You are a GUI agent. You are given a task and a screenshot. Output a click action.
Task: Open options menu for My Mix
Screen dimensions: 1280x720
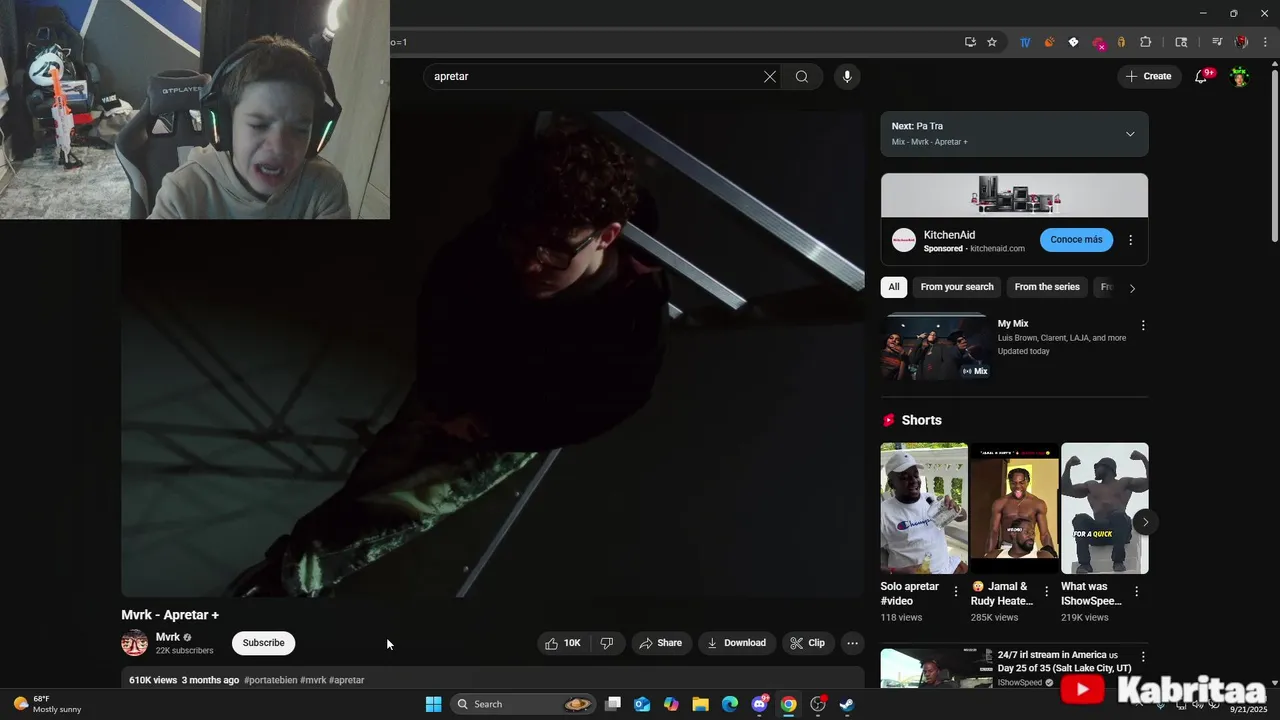[x=1143, y=325]
